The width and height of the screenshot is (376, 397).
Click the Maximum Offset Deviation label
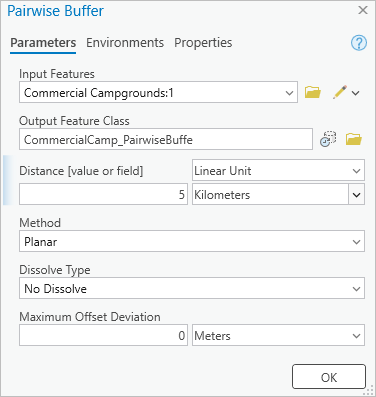tap(90, 317)
